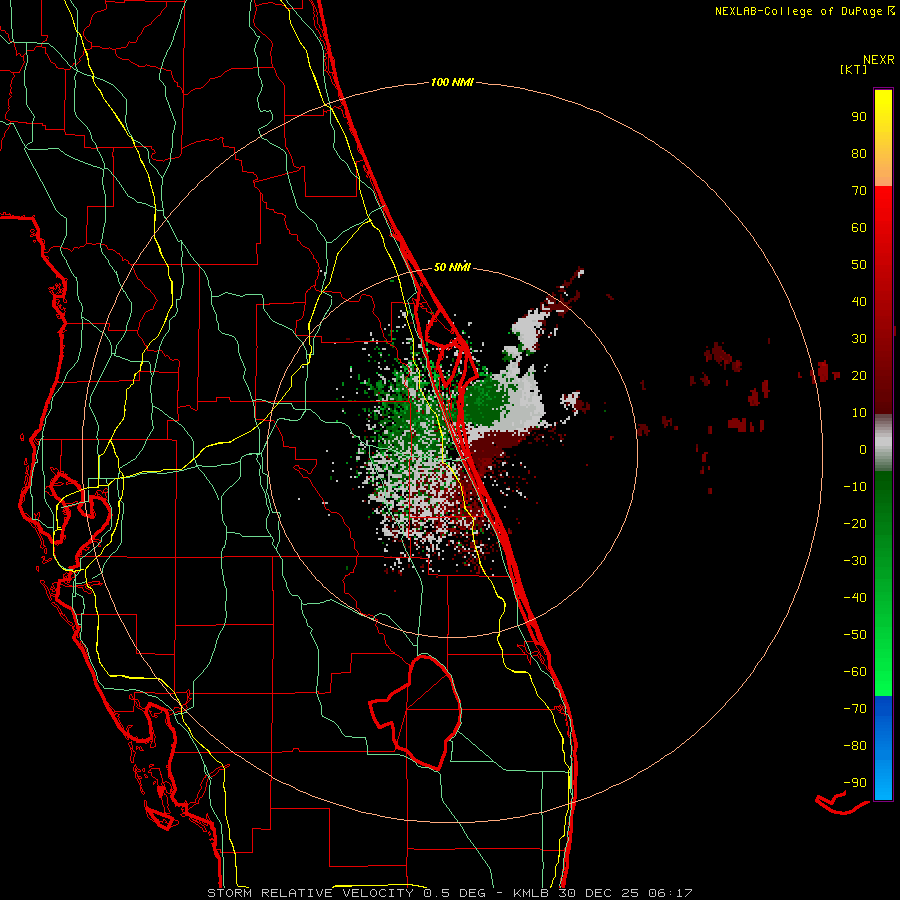Select the KMLB radar site identifier
The height and width of the screenshot is (900, 900).
(x=530, y=893)
